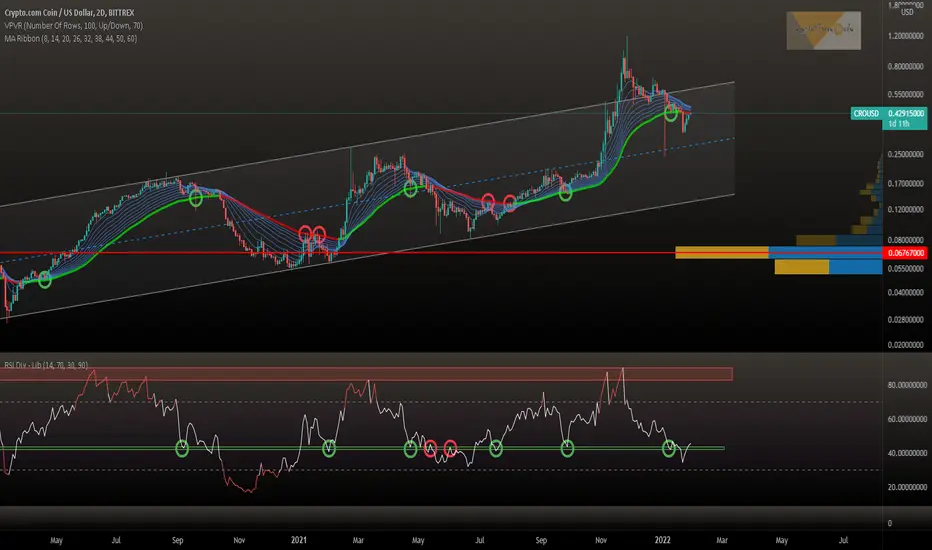The width and height of the screenshot is (932, 550).
Task: Select the RSI Div - Lib indicator label
Action: point(46,365)
